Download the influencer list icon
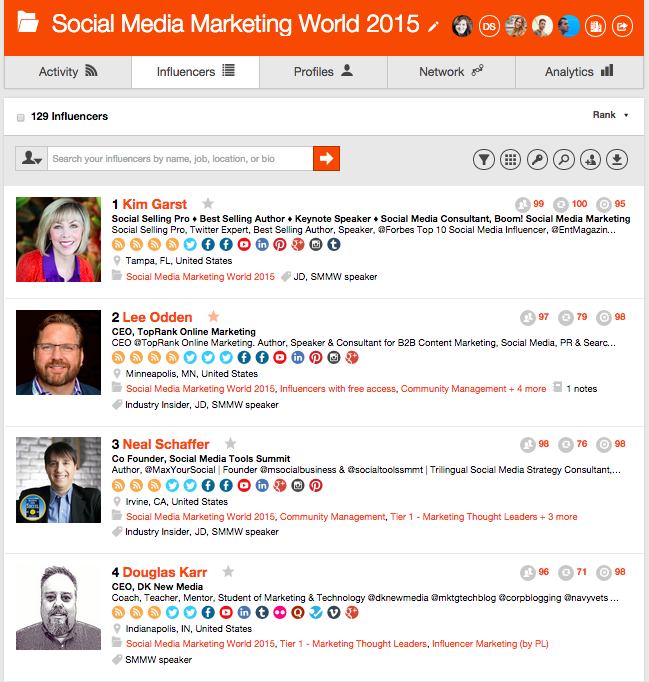The image size is (649, 682). (617, 160)
